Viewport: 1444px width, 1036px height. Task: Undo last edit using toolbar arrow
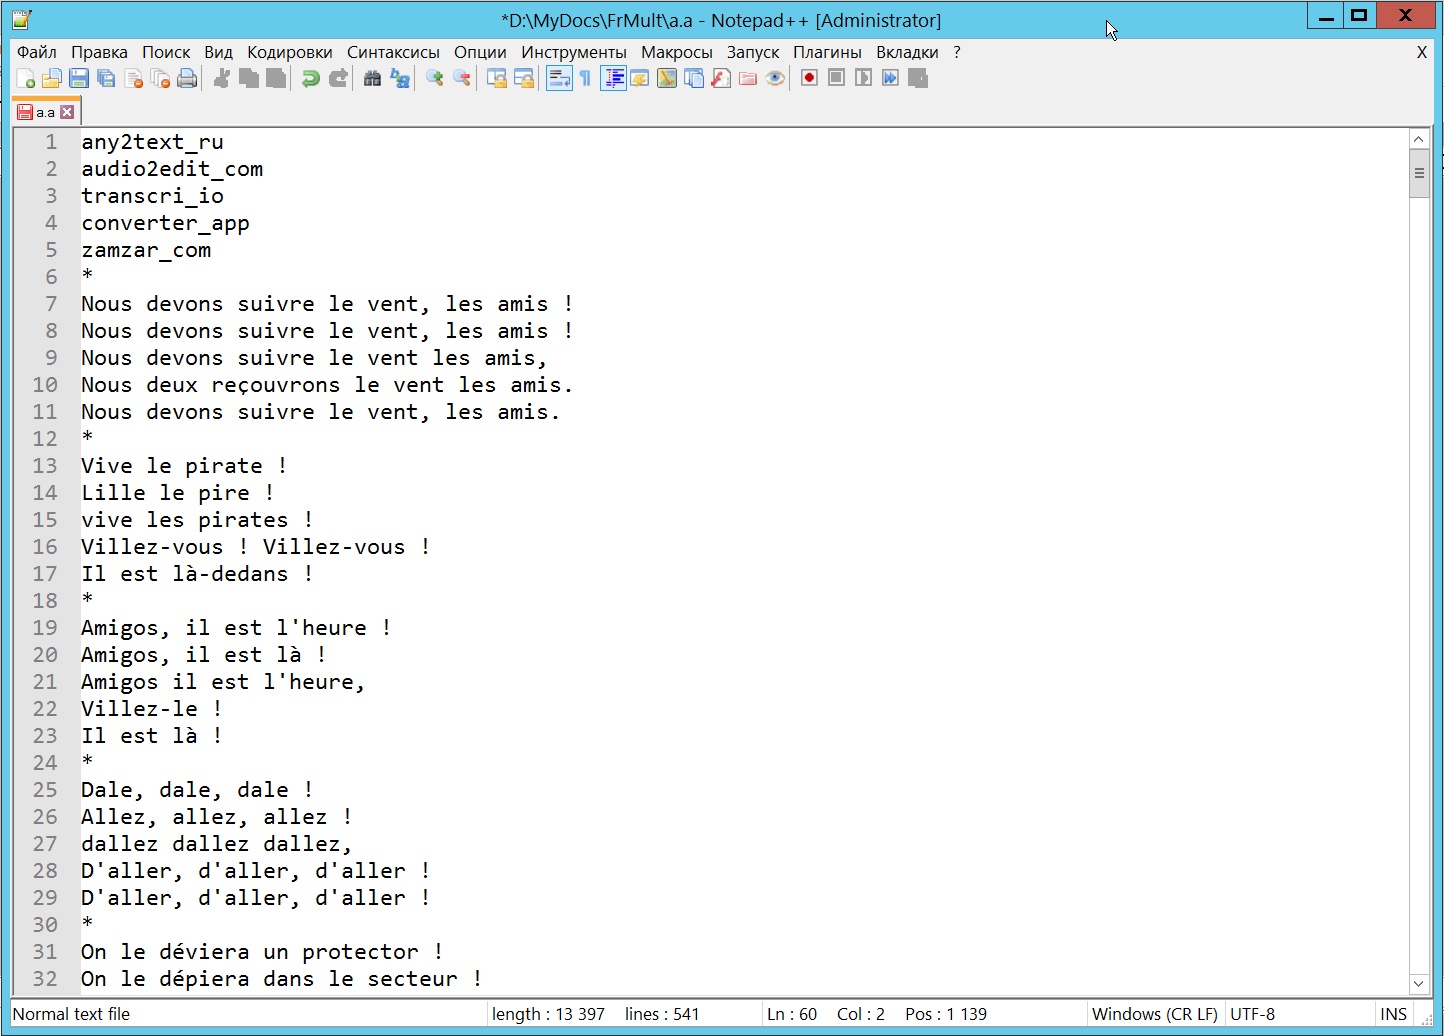tap(311, 78)
